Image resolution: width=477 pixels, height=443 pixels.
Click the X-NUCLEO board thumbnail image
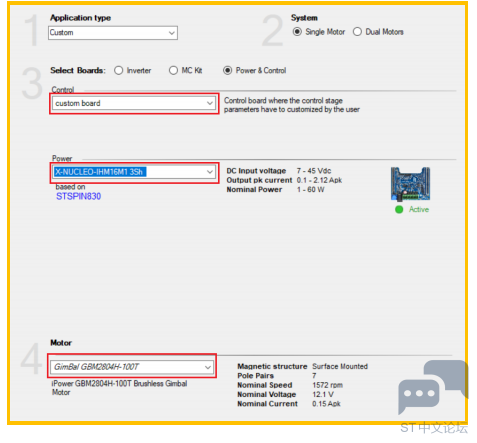click(x=410, y=184)
